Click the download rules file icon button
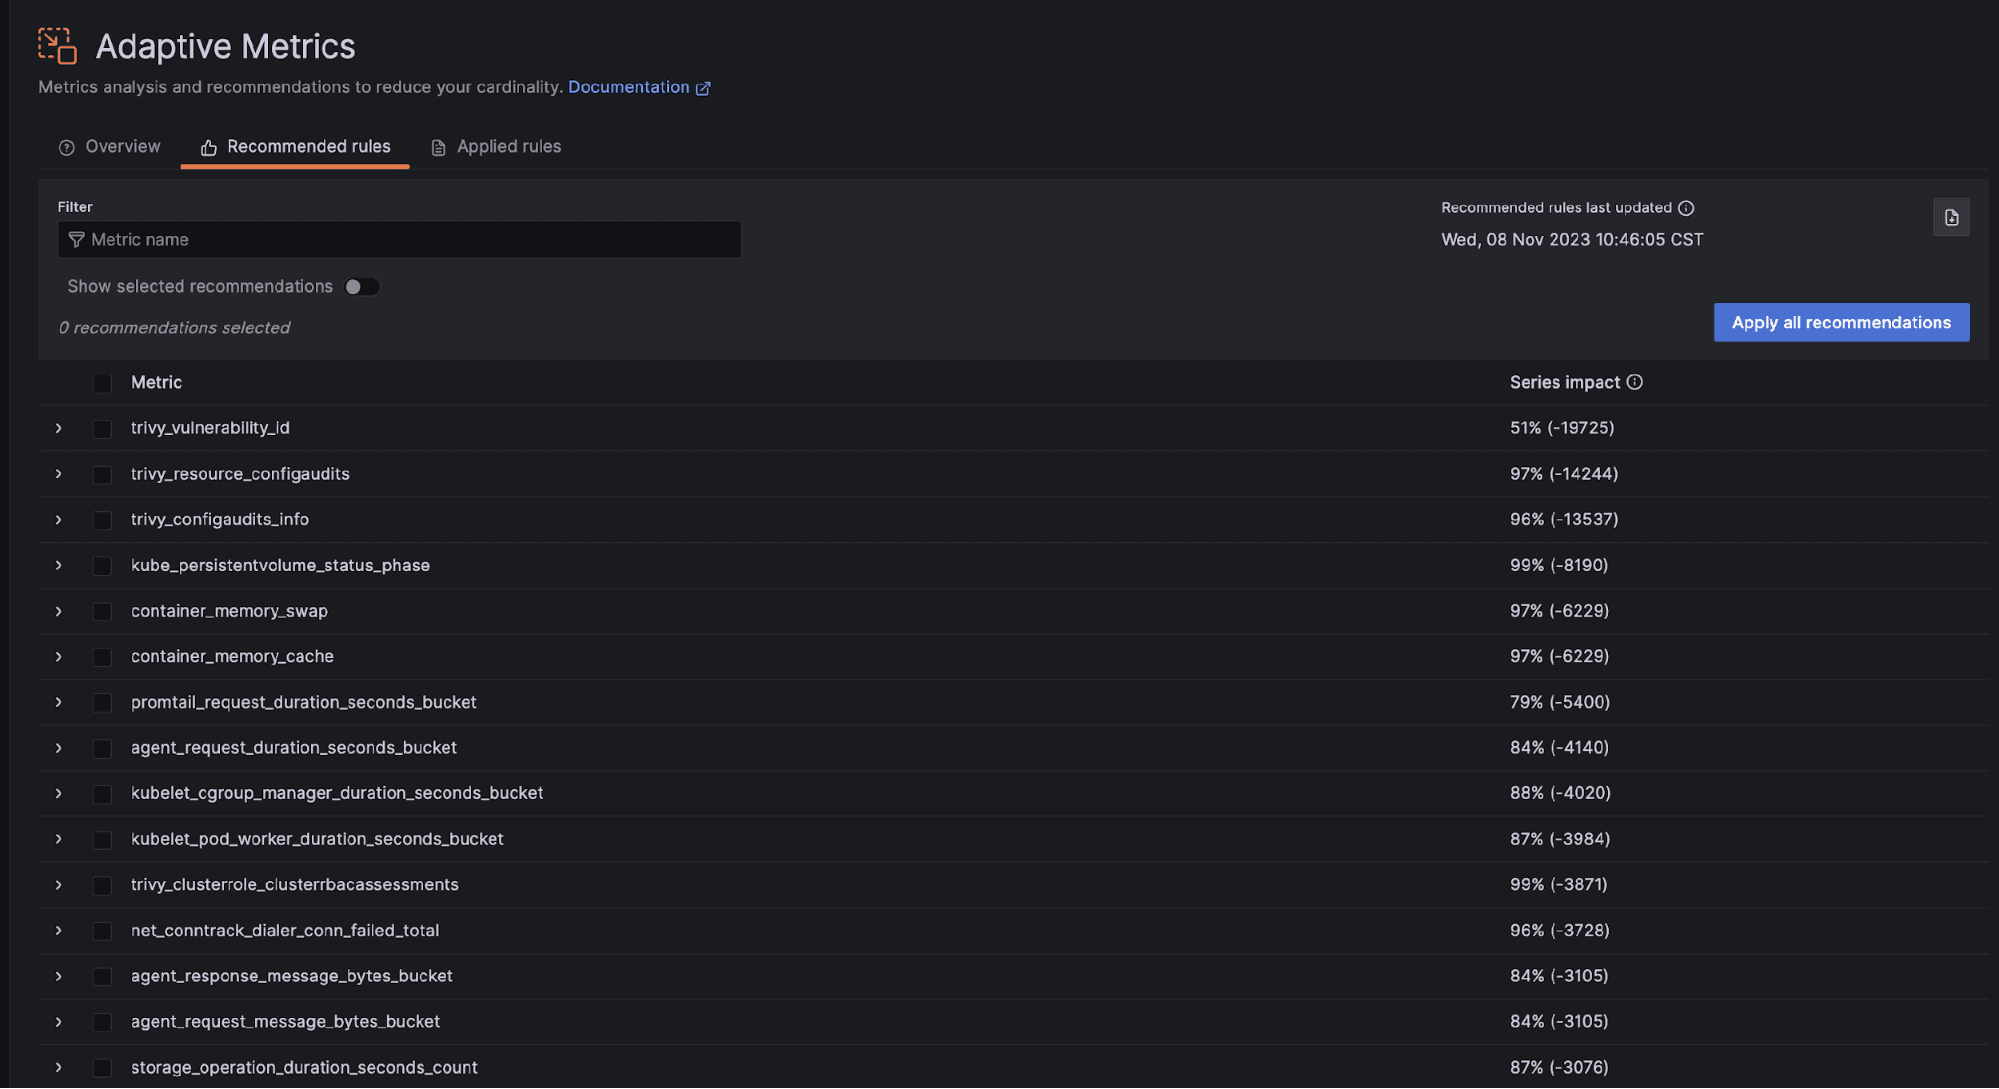 click(1951, 218)
